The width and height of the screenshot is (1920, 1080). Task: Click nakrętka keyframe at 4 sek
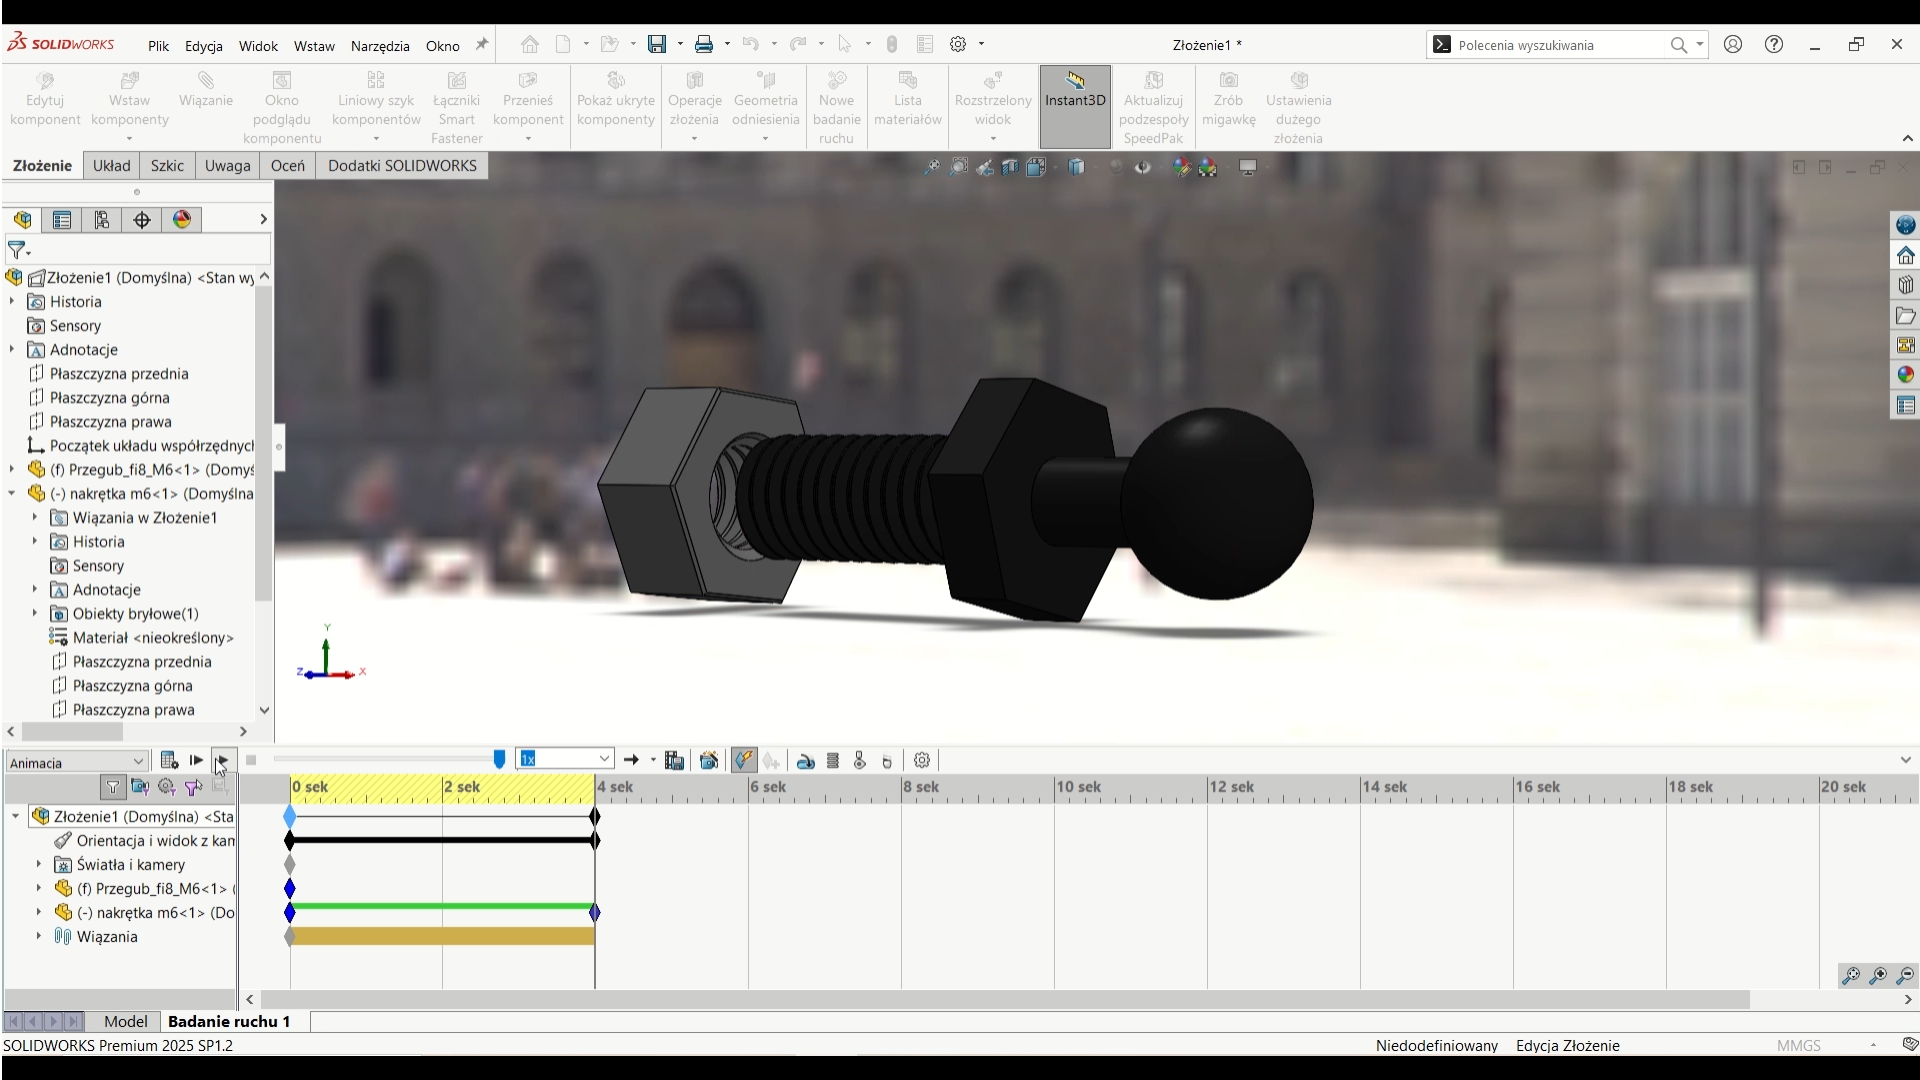tap(595, 913)
